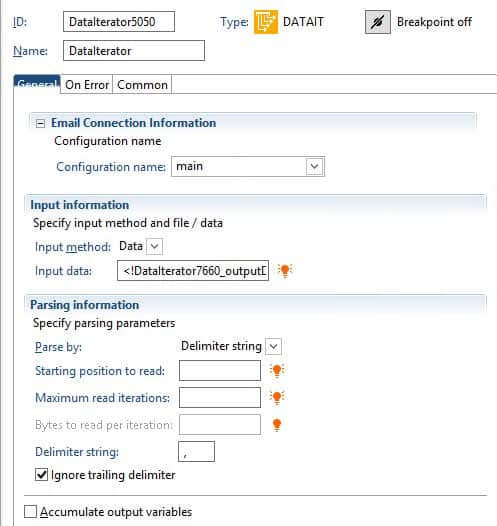Click lightbulb next to Maximum read iterations
This screenshot has width=497, height=526.
tap(277, 398)
